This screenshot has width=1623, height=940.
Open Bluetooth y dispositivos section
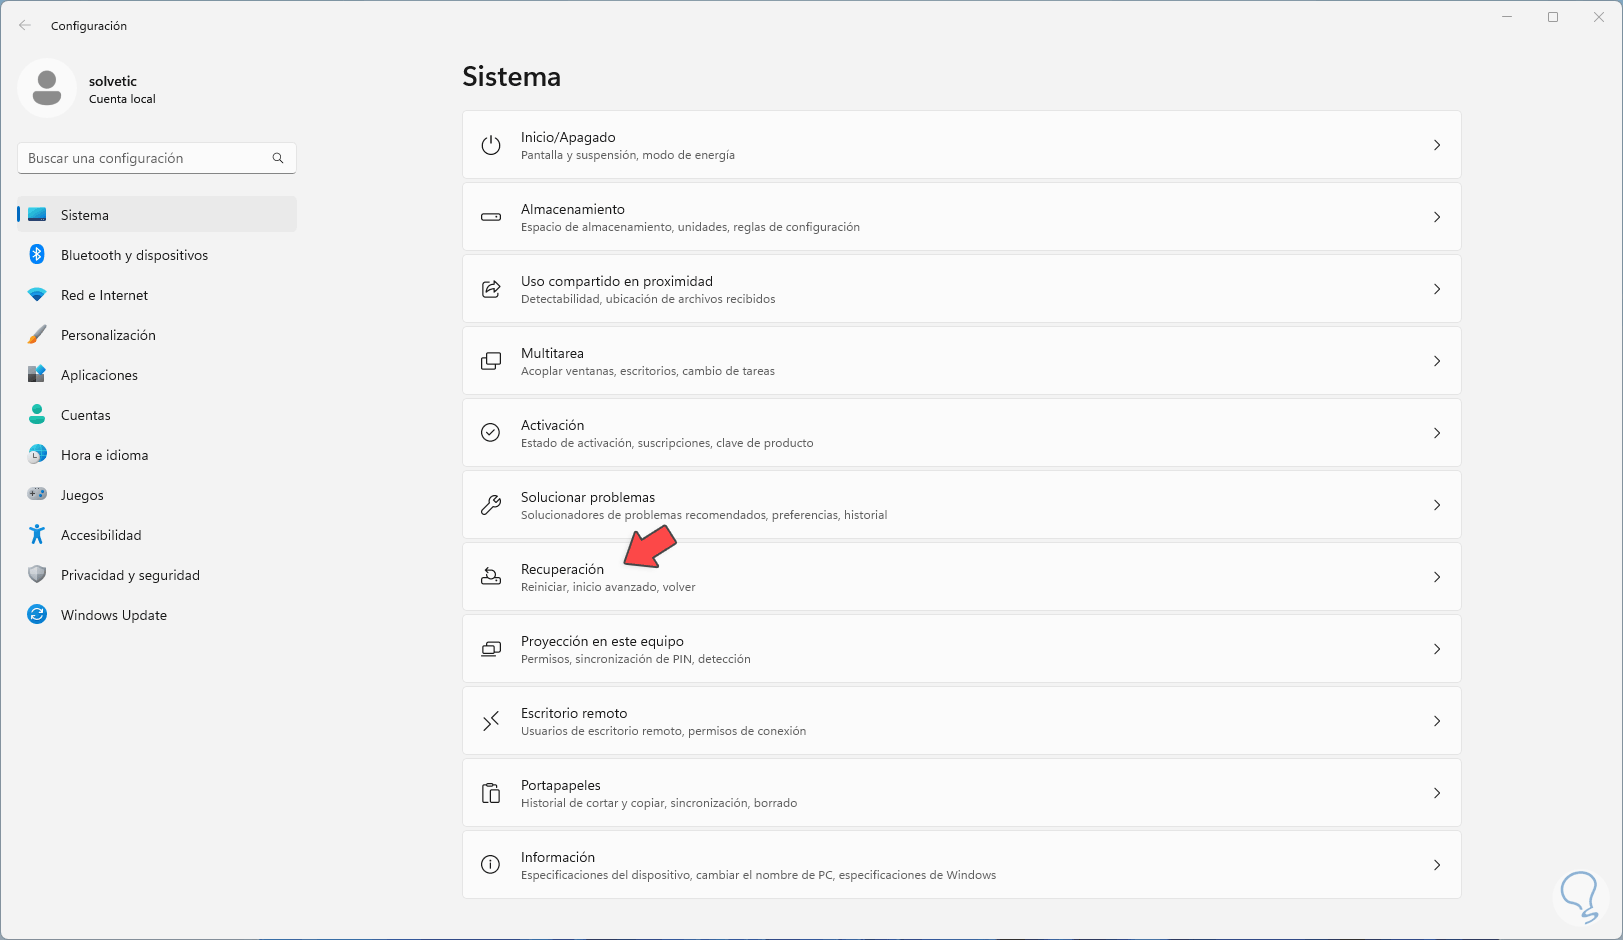click(134, 255)
